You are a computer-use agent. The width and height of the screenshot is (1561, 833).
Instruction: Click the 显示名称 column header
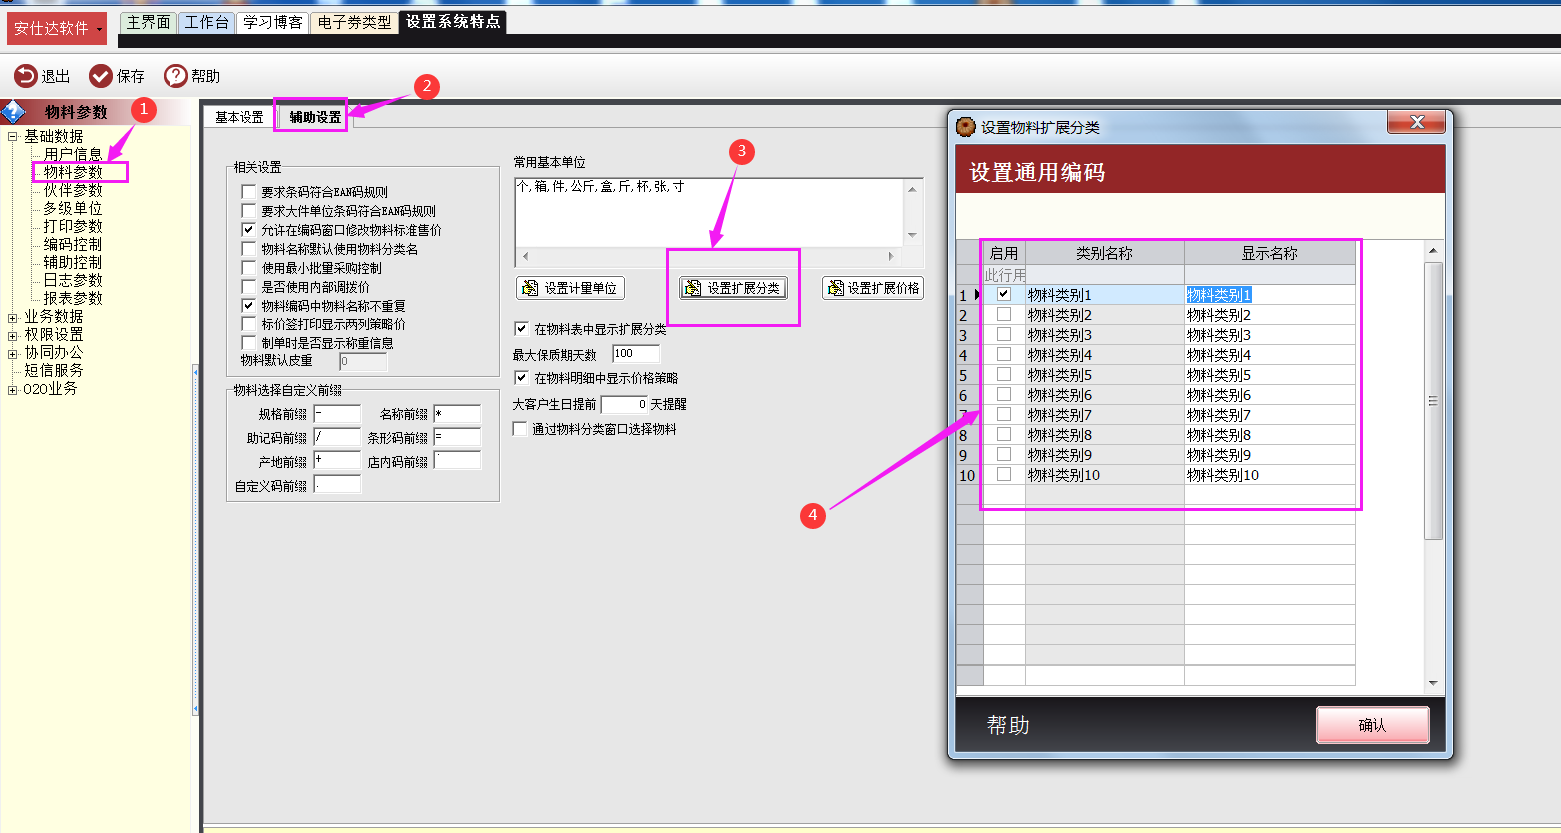click(1270, 253)
